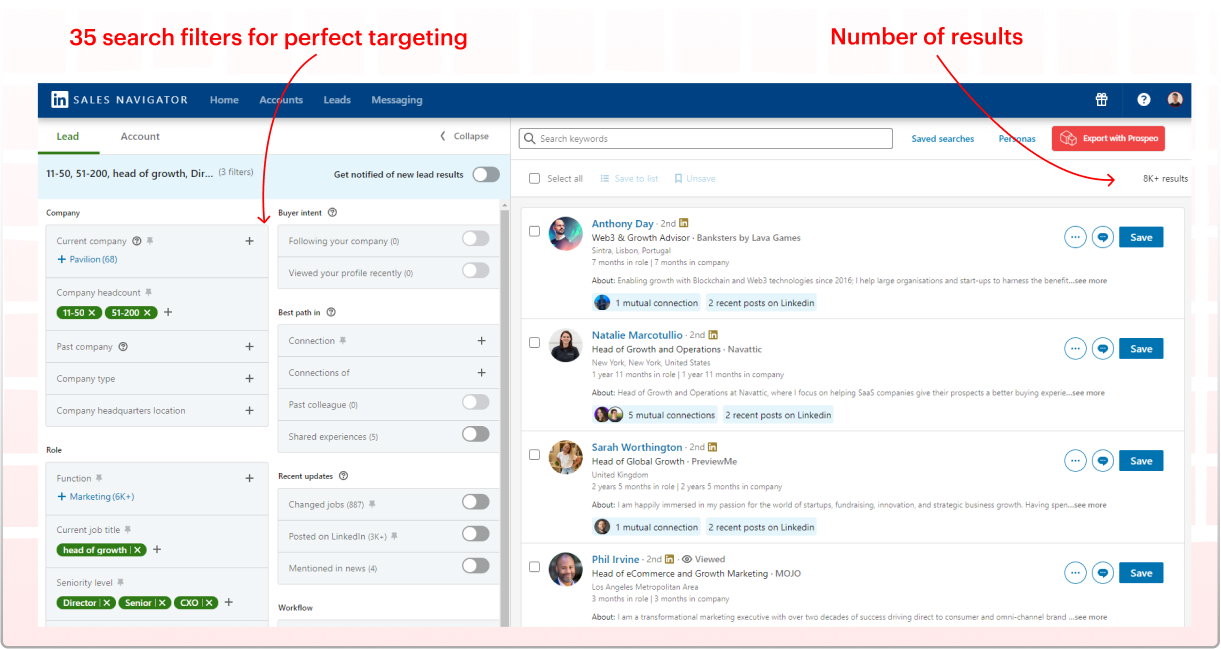
Task: Click the Past company help icon
Action: [123, 347]
